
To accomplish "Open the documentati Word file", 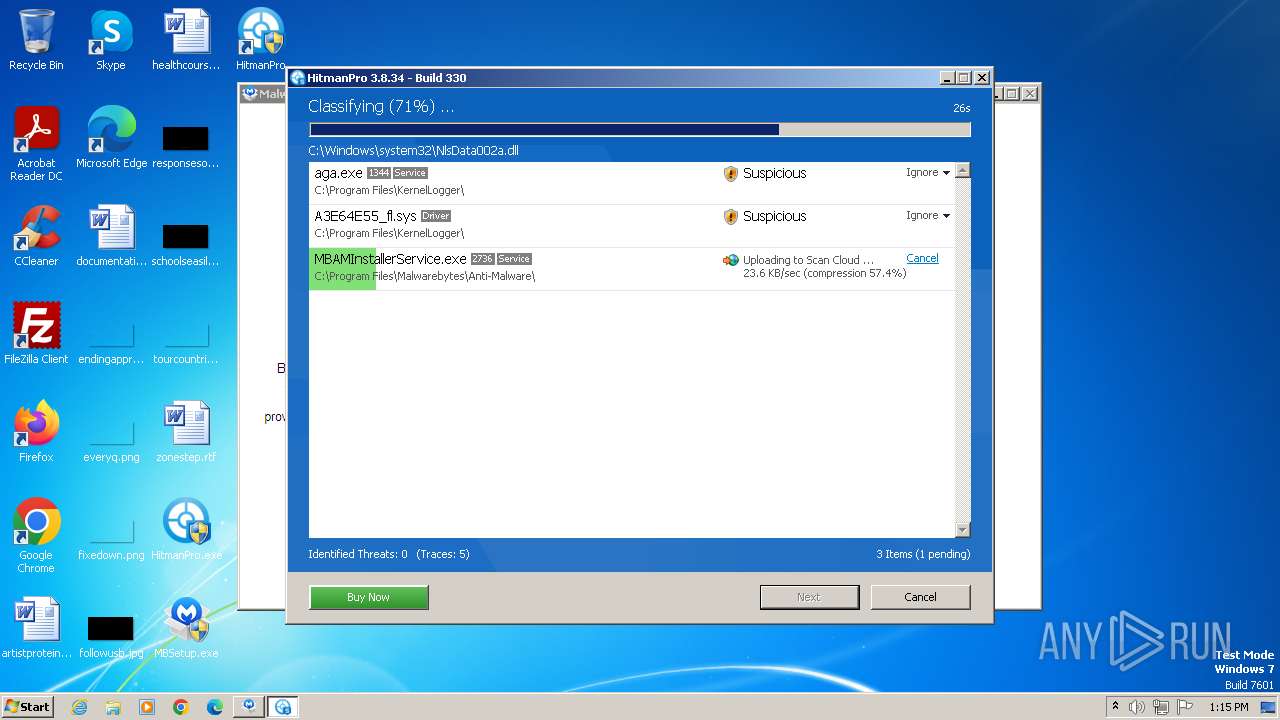I will pyautogui.click(x=111, y=236).
